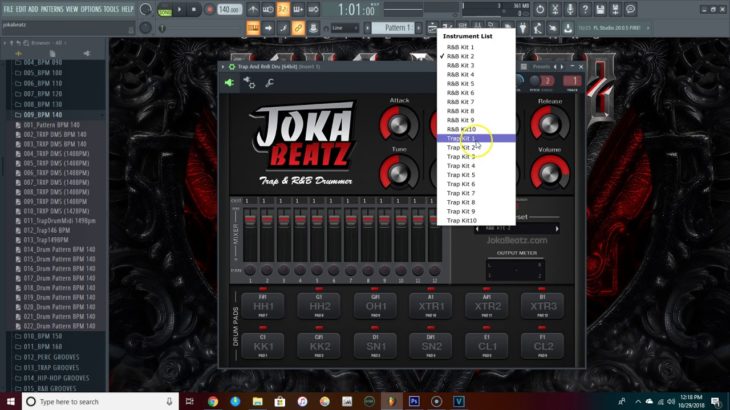Click the microphone recording icon
Image resolution: width=730 pixels, height=410 pixels.
570,9
